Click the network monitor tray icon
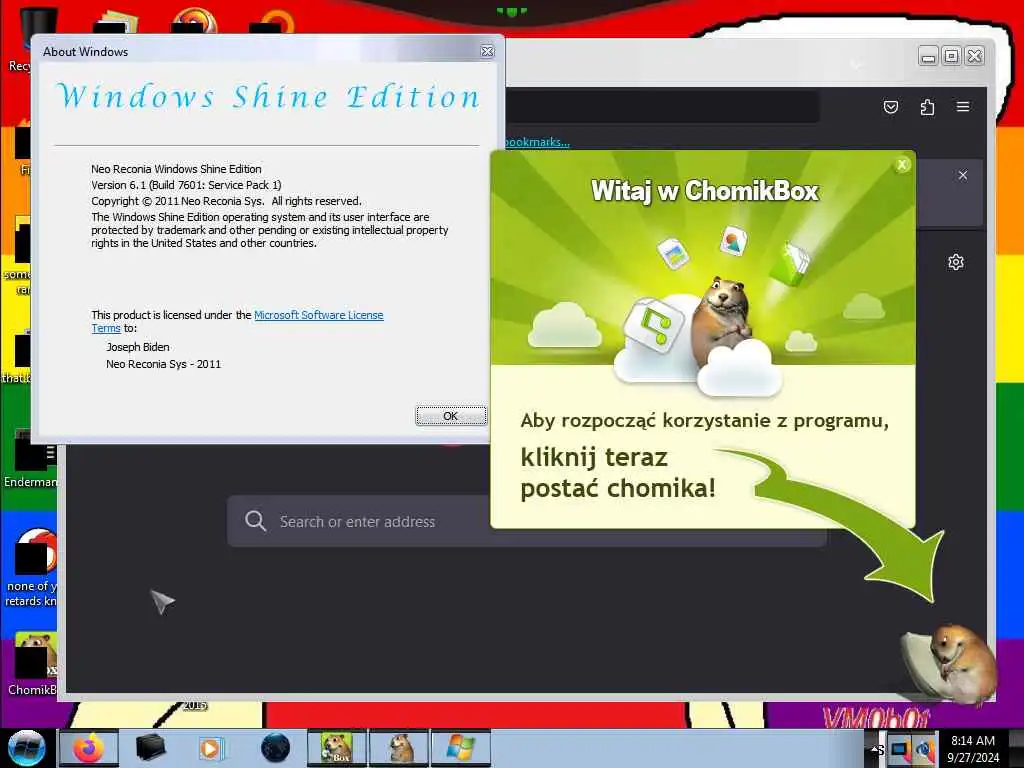The height and width of the screenshot is (768, 1024). 901,749
